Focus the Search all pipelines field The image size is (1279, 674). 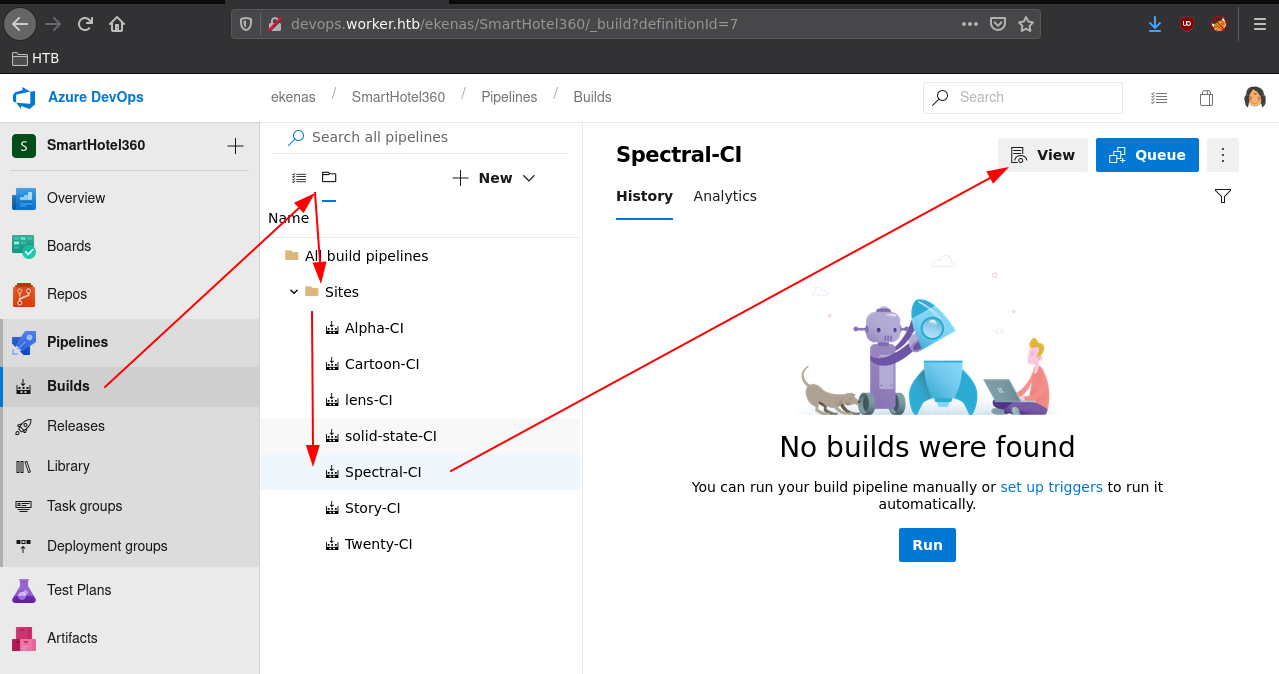click(x=427, y=137)
